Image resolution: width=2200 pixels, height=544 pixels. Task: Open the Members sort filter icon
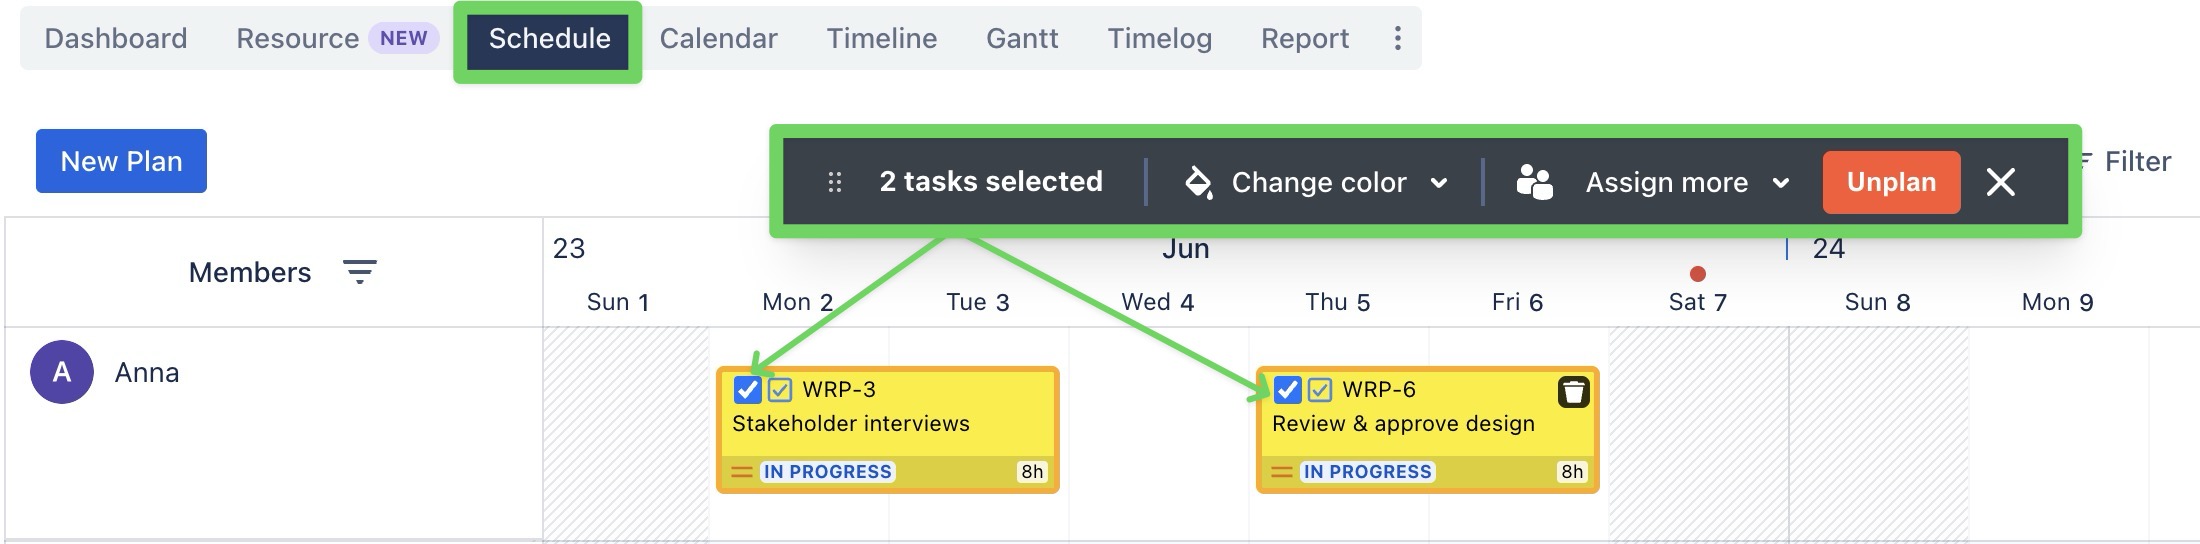point(359,272)
